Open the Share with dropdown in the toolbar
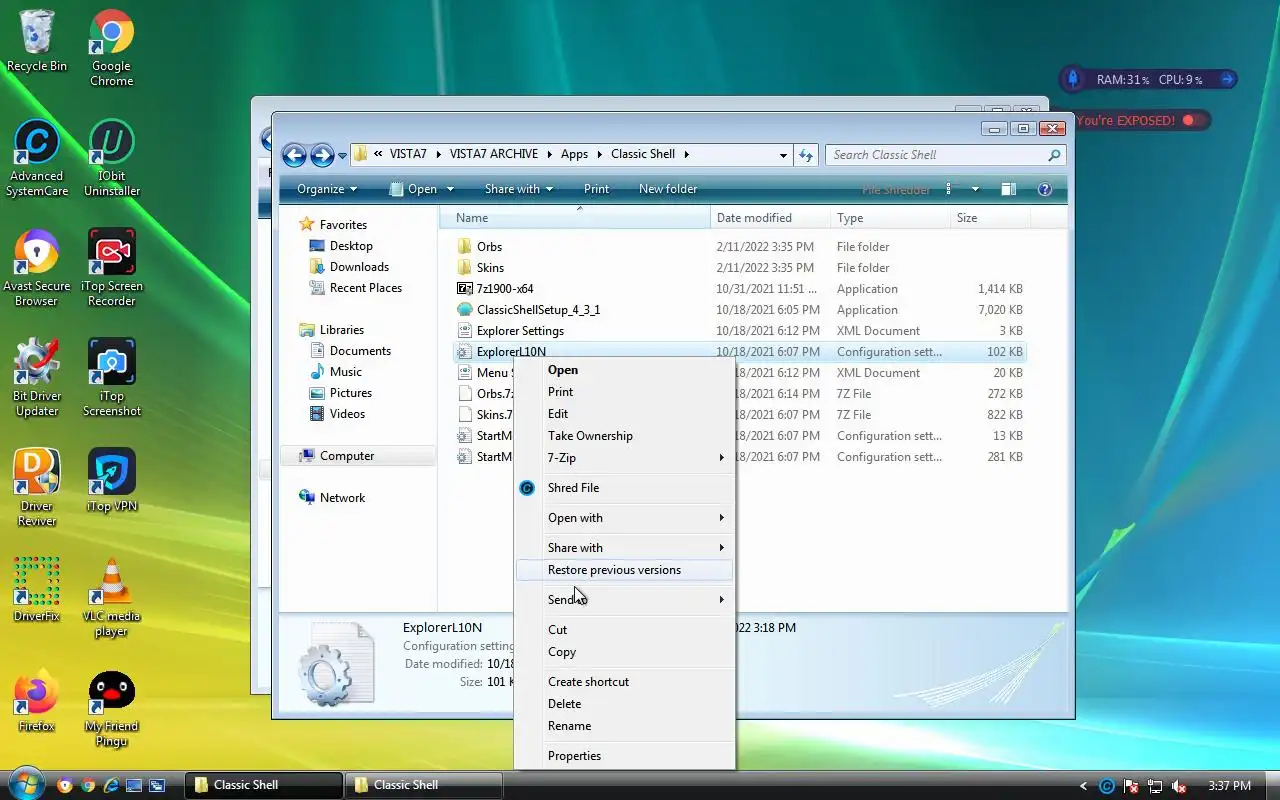 [x=519, y=189]
